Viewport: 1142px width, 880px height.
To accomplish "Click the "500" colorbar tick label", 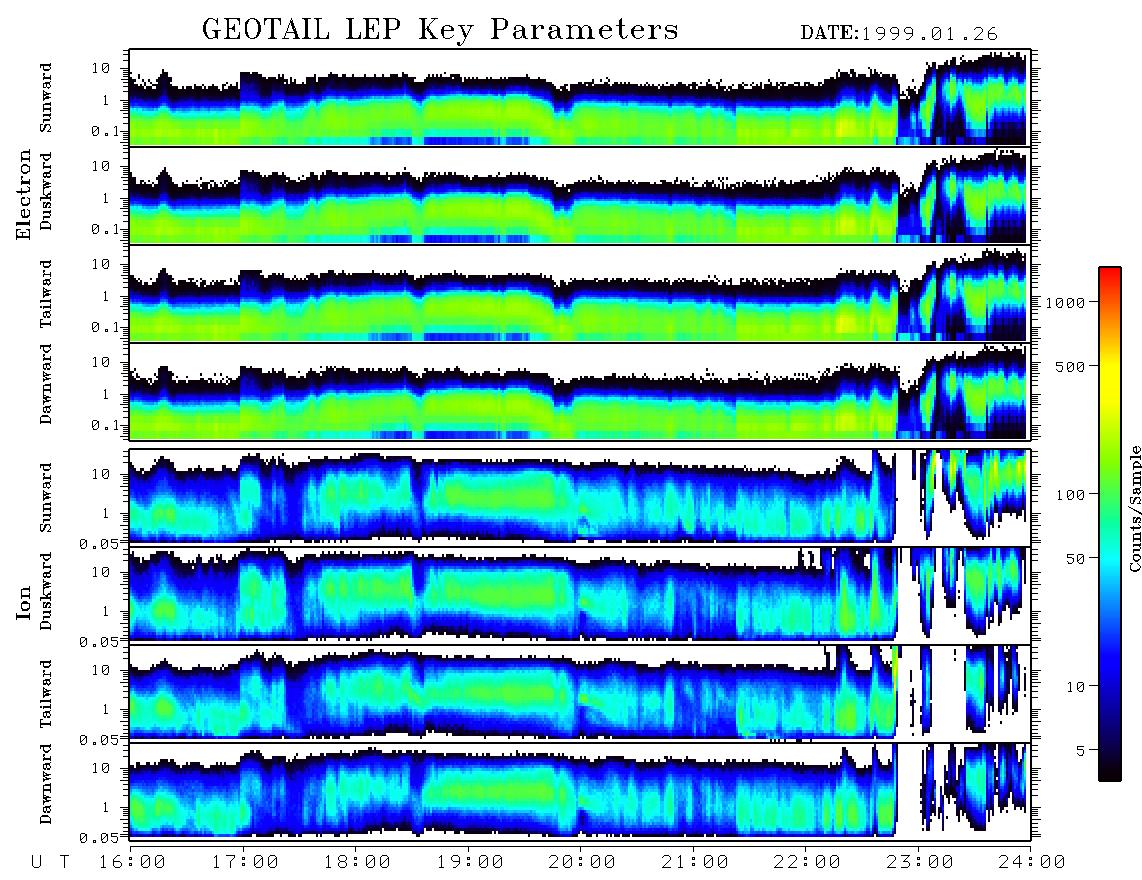I will (1070, 366).
